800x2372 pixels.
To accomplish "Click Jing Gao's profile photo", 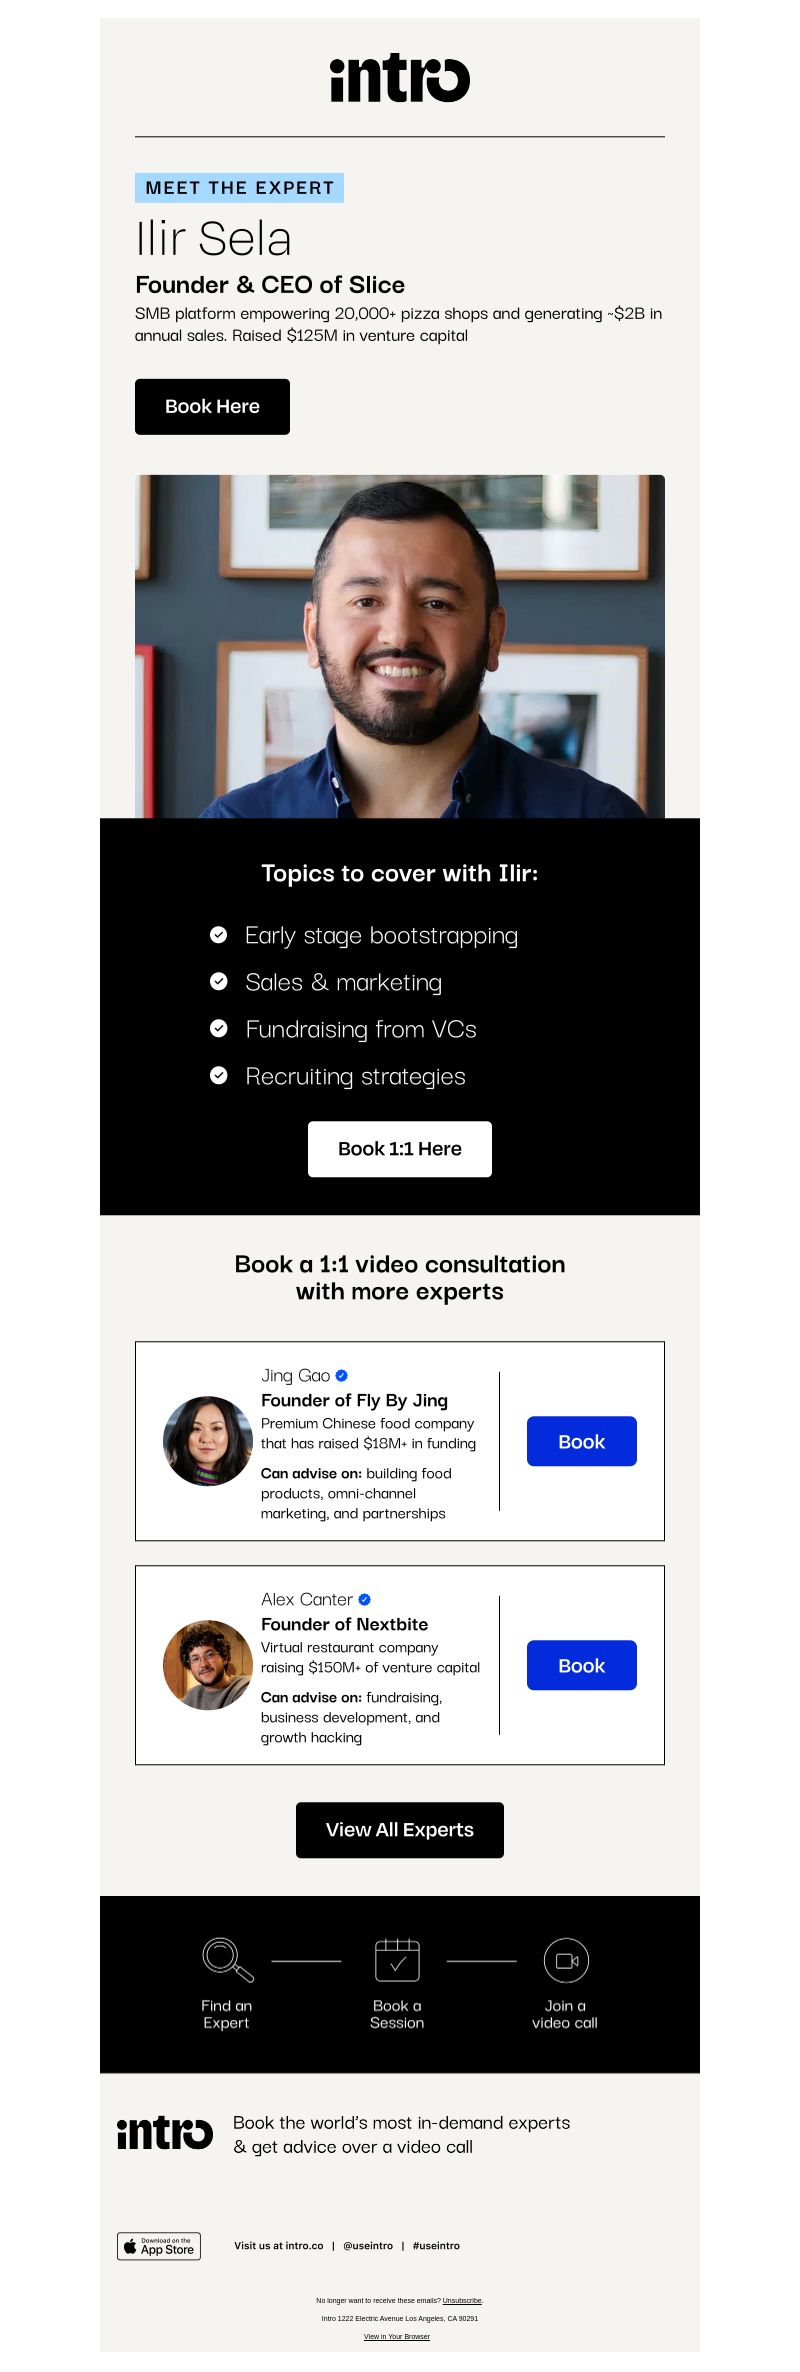I will [x=208, y=1441].
